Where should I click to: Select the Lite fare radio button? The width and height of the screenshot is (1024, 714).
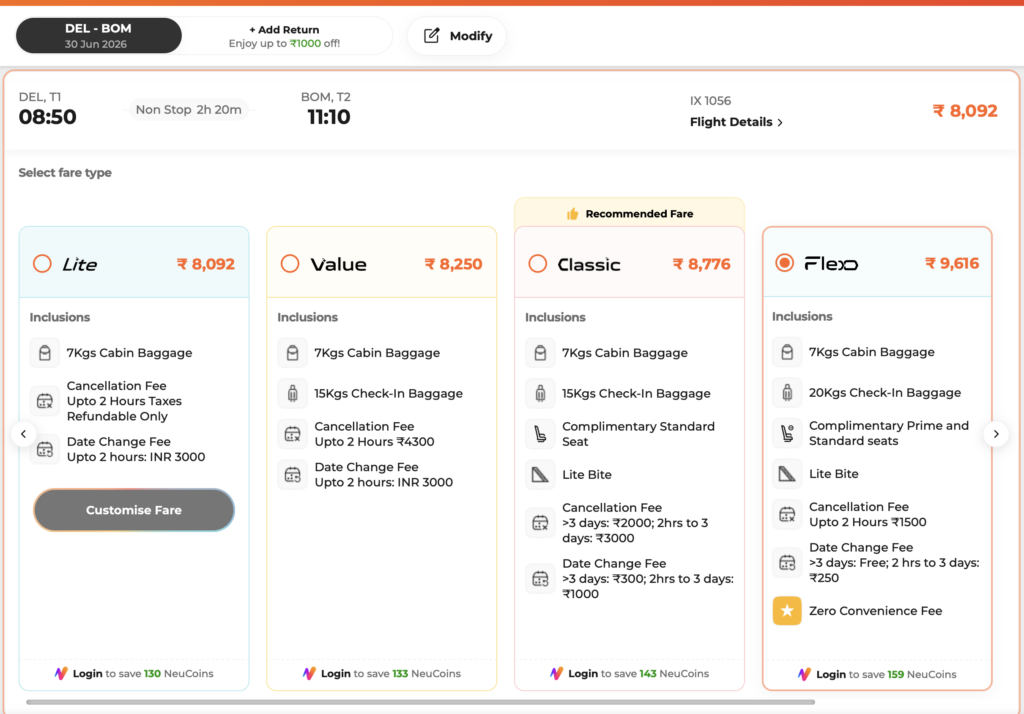point(42,264)
